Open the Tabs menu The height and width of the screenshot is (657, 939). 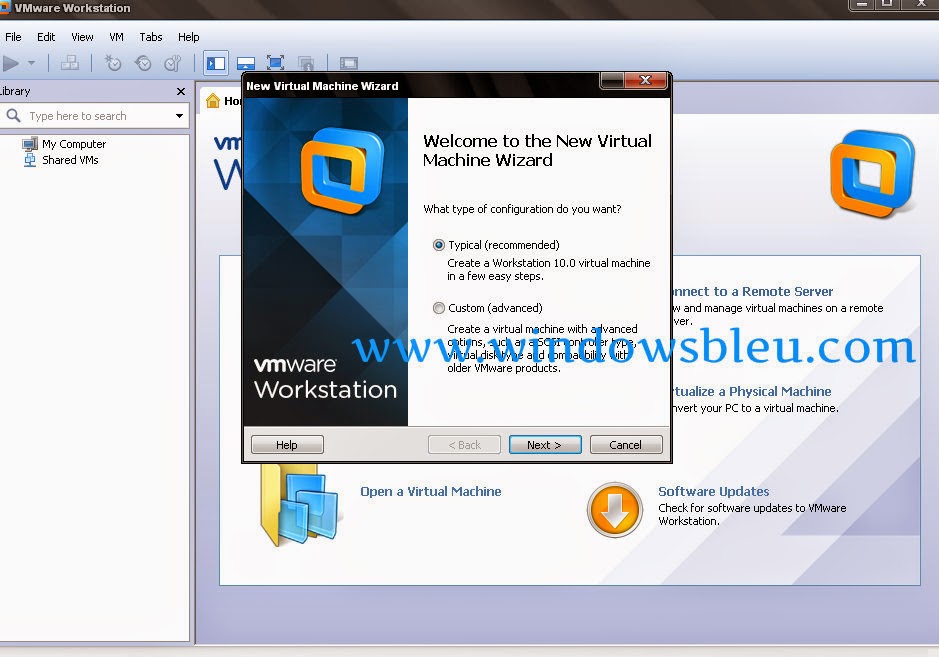(151, 37)
